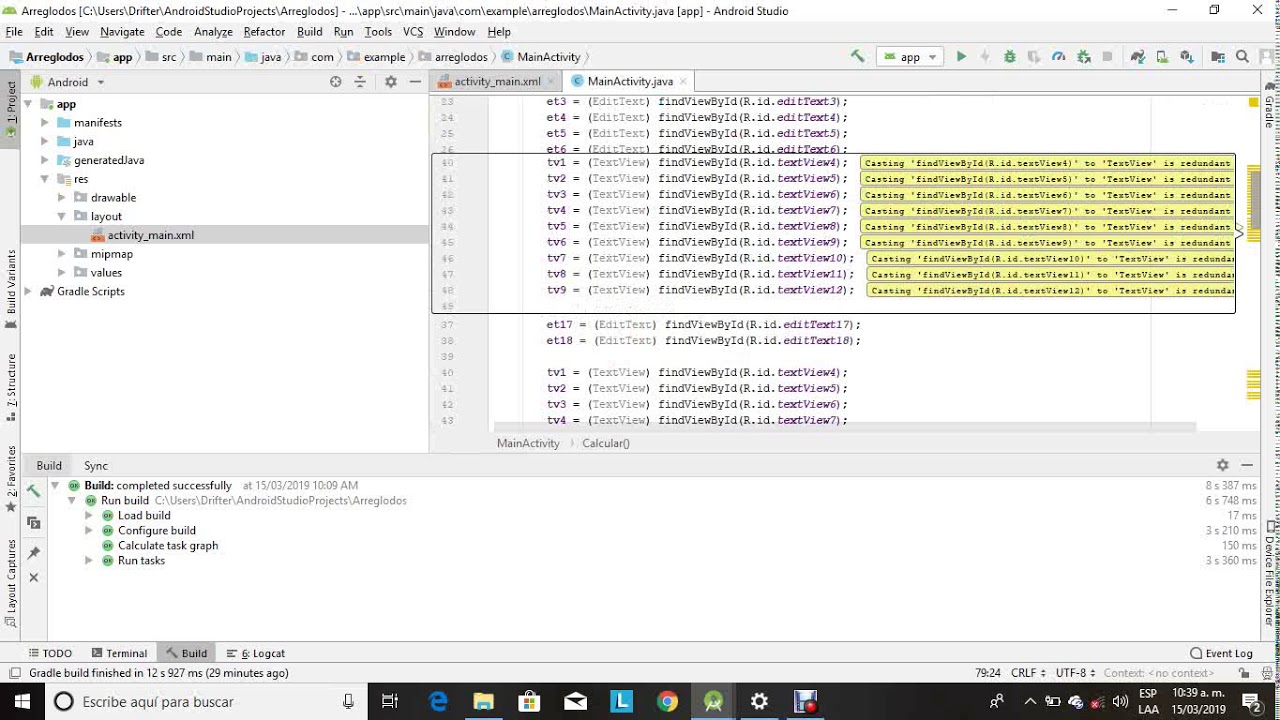Screen dimensions: 1280x720
Task: Click the Search Everywhere magnifier icon
Action: (x=1242, y=57)
